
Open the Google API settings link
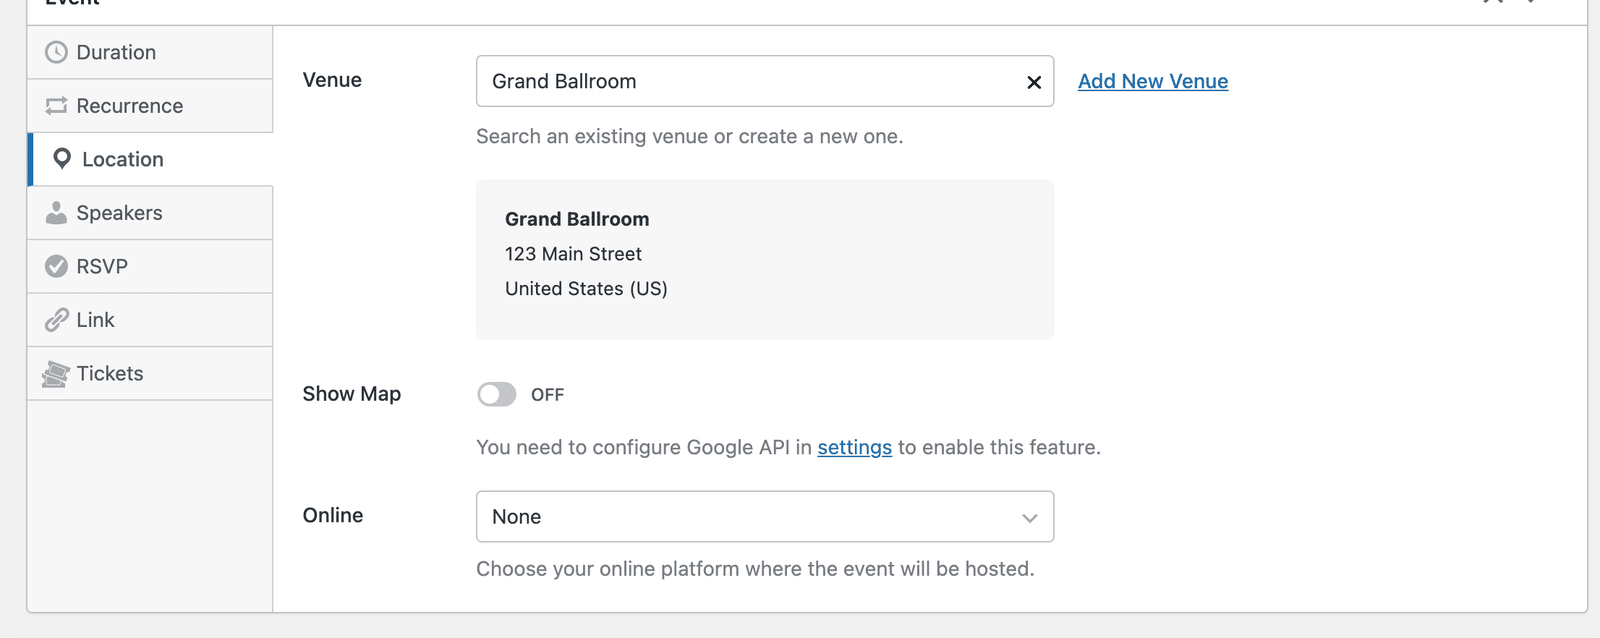point(854,447)
